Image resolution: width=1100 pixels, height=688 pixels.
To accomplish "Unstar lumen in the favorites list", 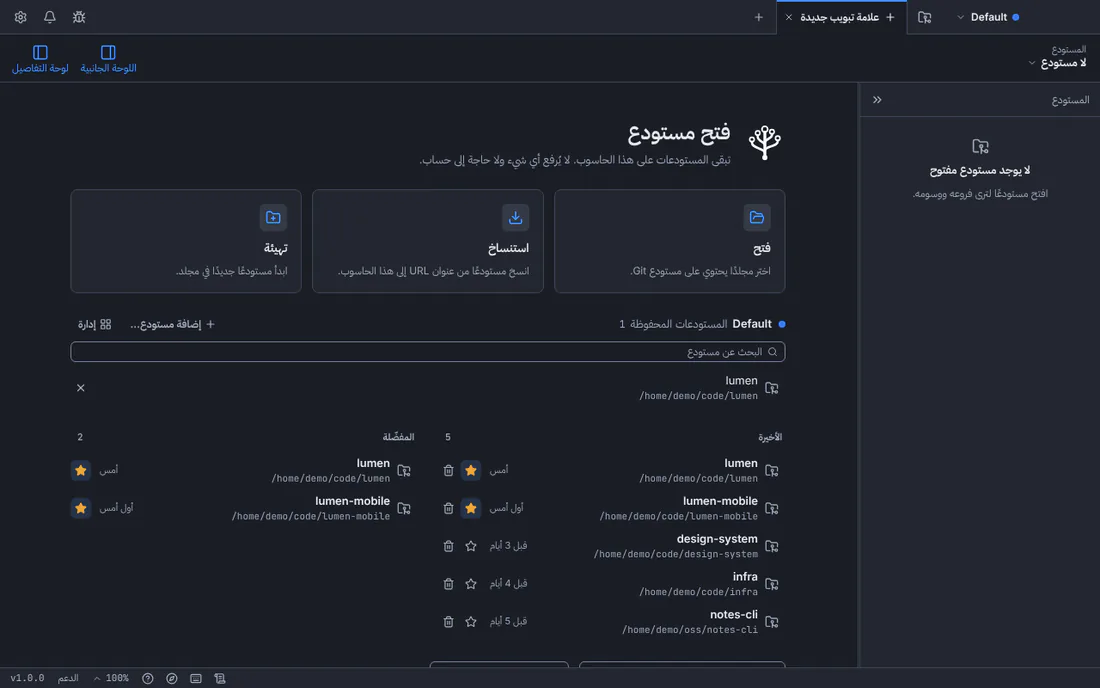I will [x=81, y=470].
